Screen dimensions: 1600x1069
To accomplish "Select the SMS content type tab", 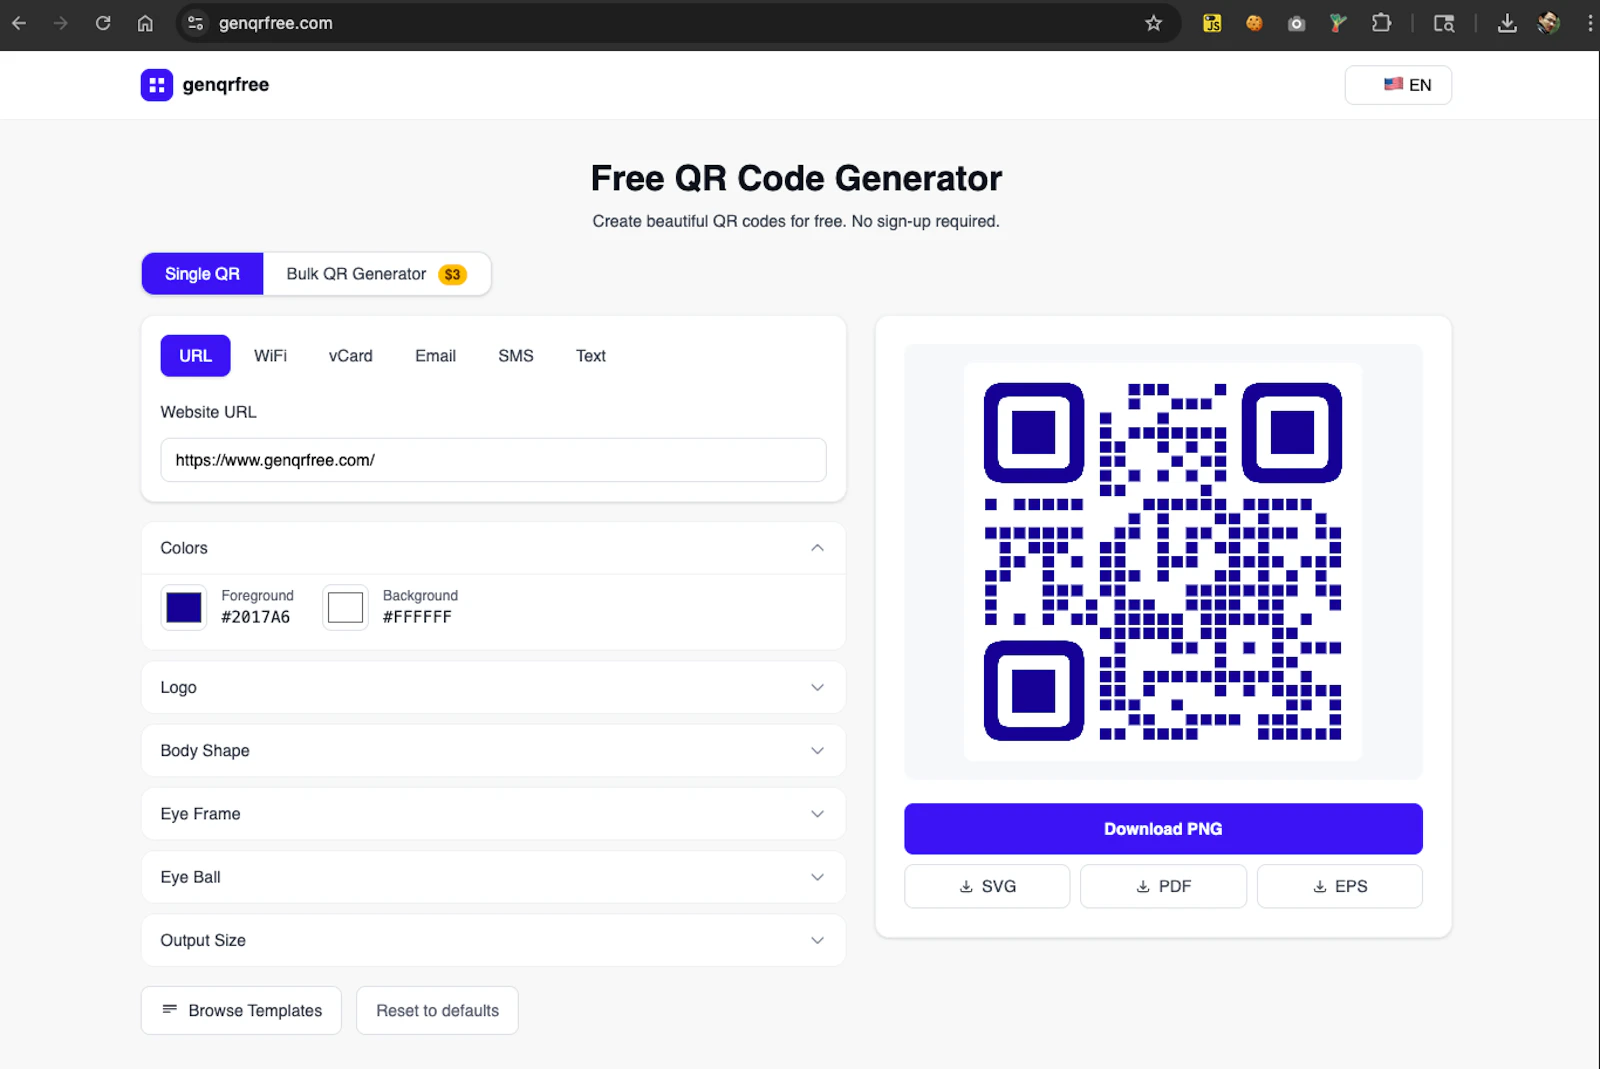I will point(516,356).
